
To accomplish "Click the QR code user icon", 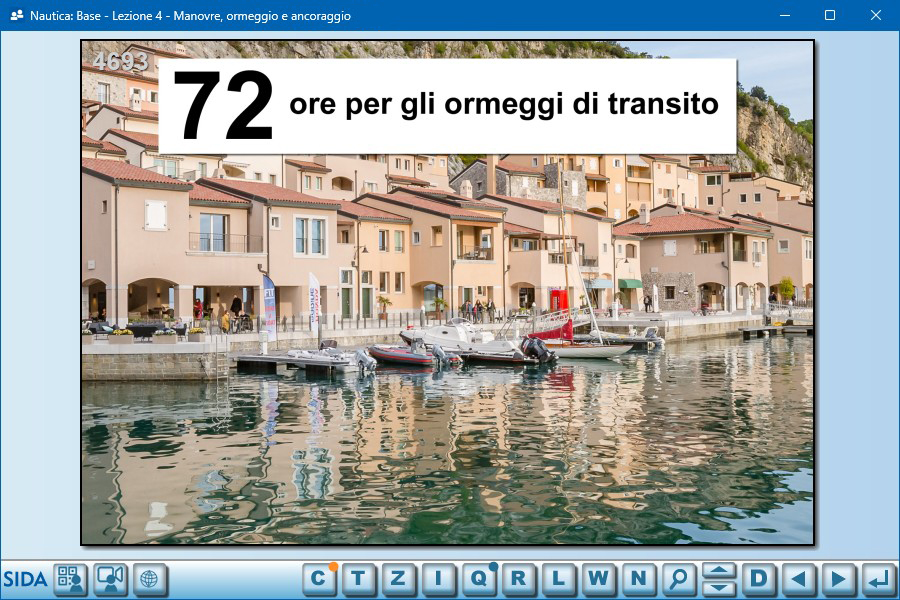I will 70,579.
